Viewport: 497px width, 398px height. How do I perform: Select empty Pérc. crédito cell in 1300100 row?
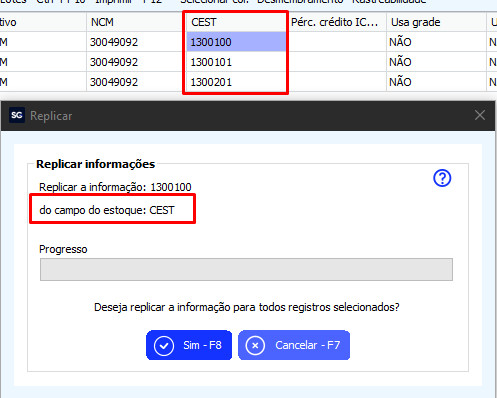pos(336,42)
